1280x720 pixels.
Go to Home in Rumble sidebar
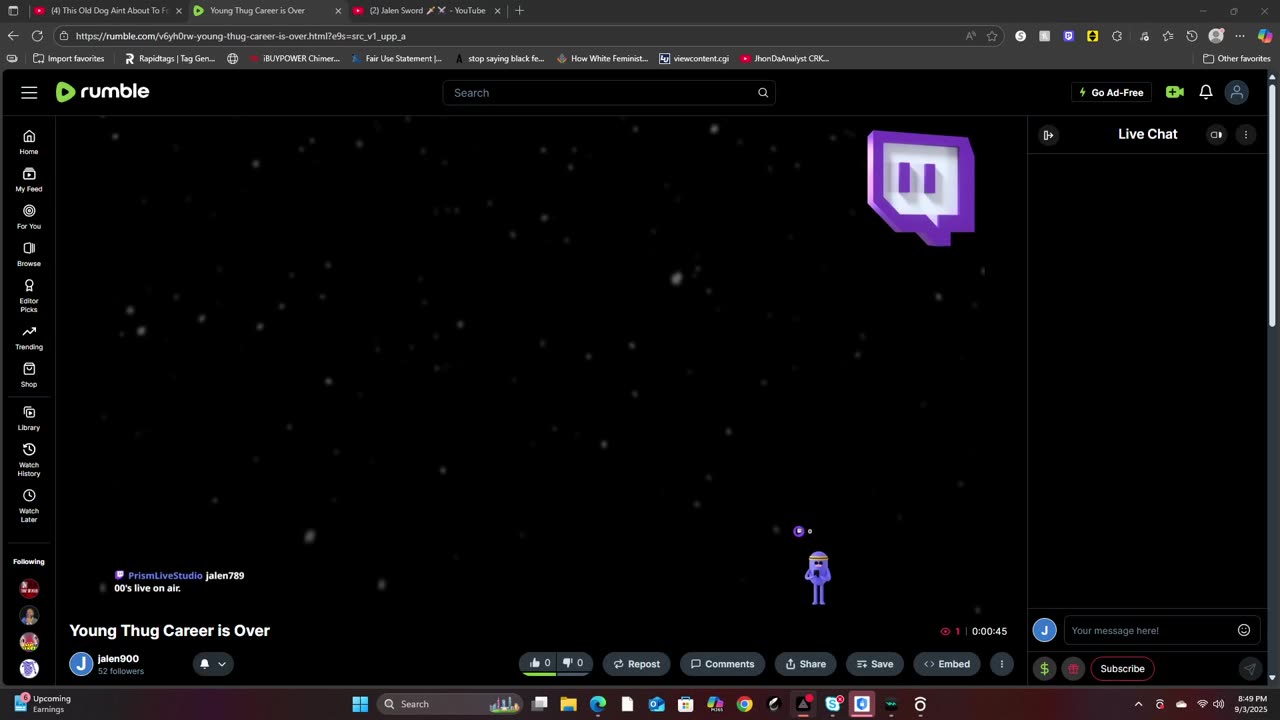click(x=29, y=142)
